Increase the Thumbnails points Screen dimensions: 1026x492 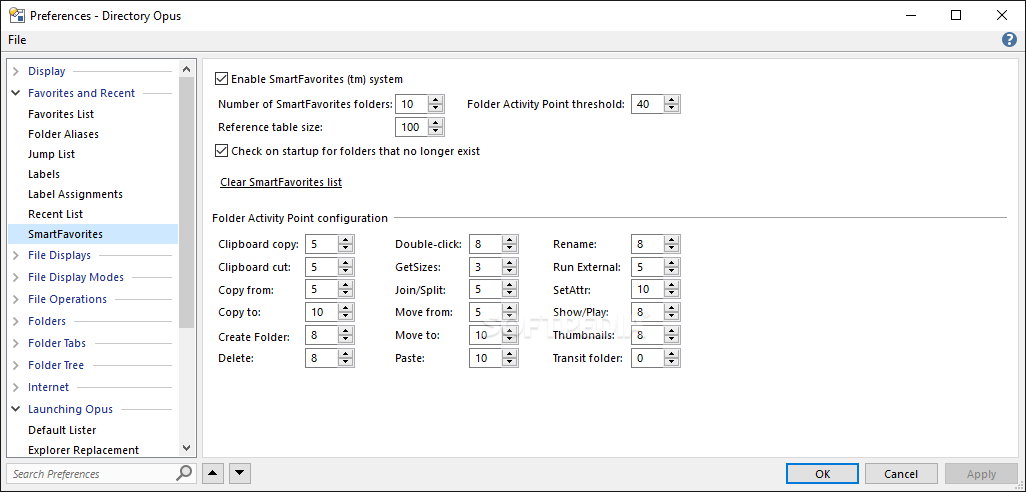click(x=672, y=332)
